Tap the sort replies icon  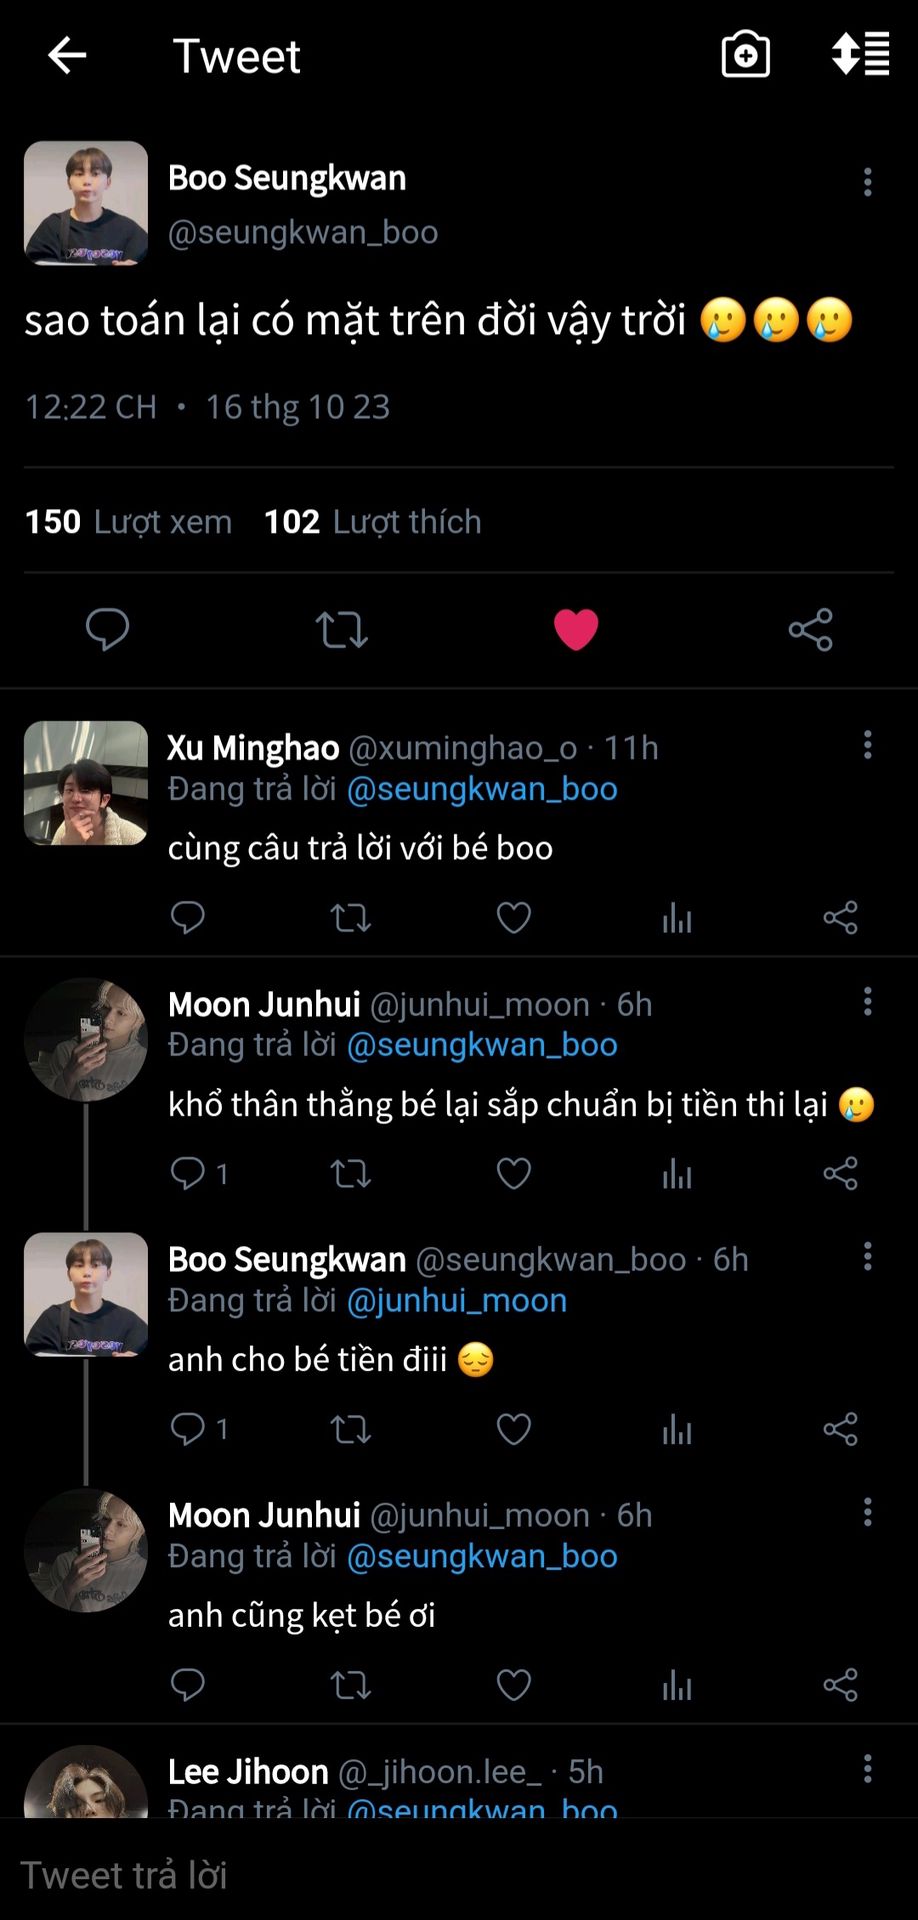[860, 55]
